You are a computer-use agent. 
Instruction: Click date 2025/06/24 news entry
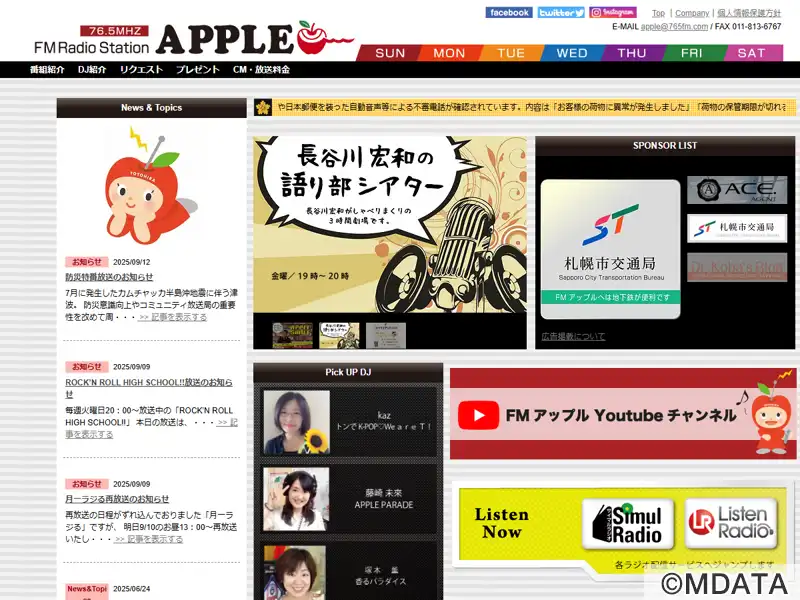click(x=132, y=589)
